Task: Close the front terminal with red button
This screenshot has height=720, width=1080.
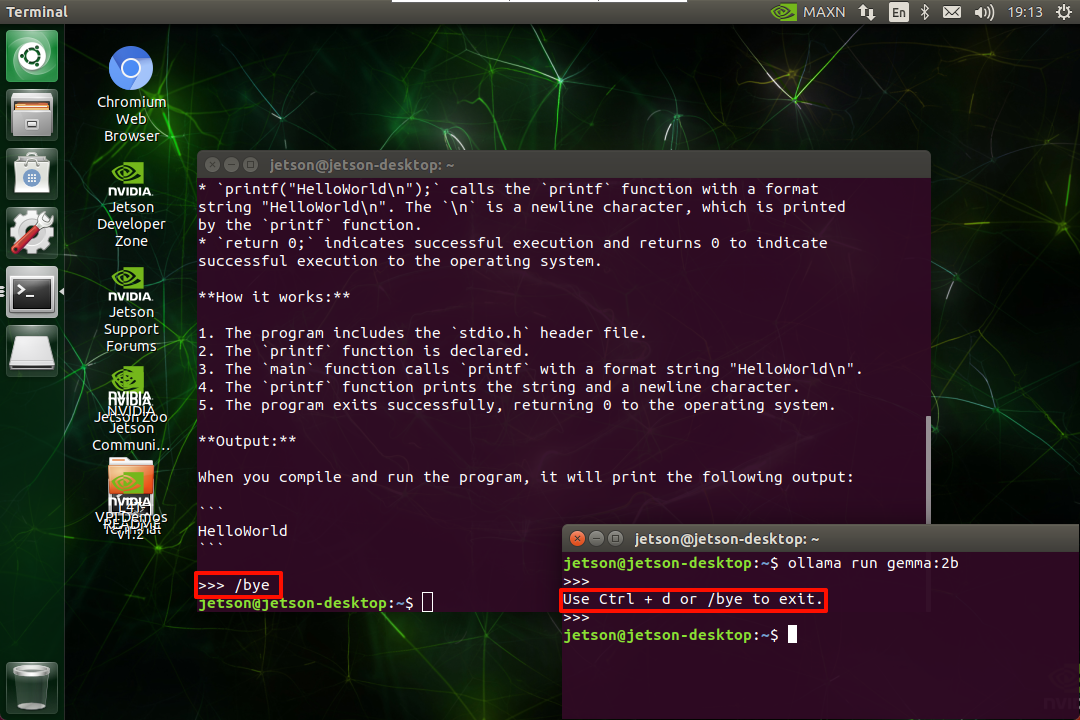Action: 578,538
